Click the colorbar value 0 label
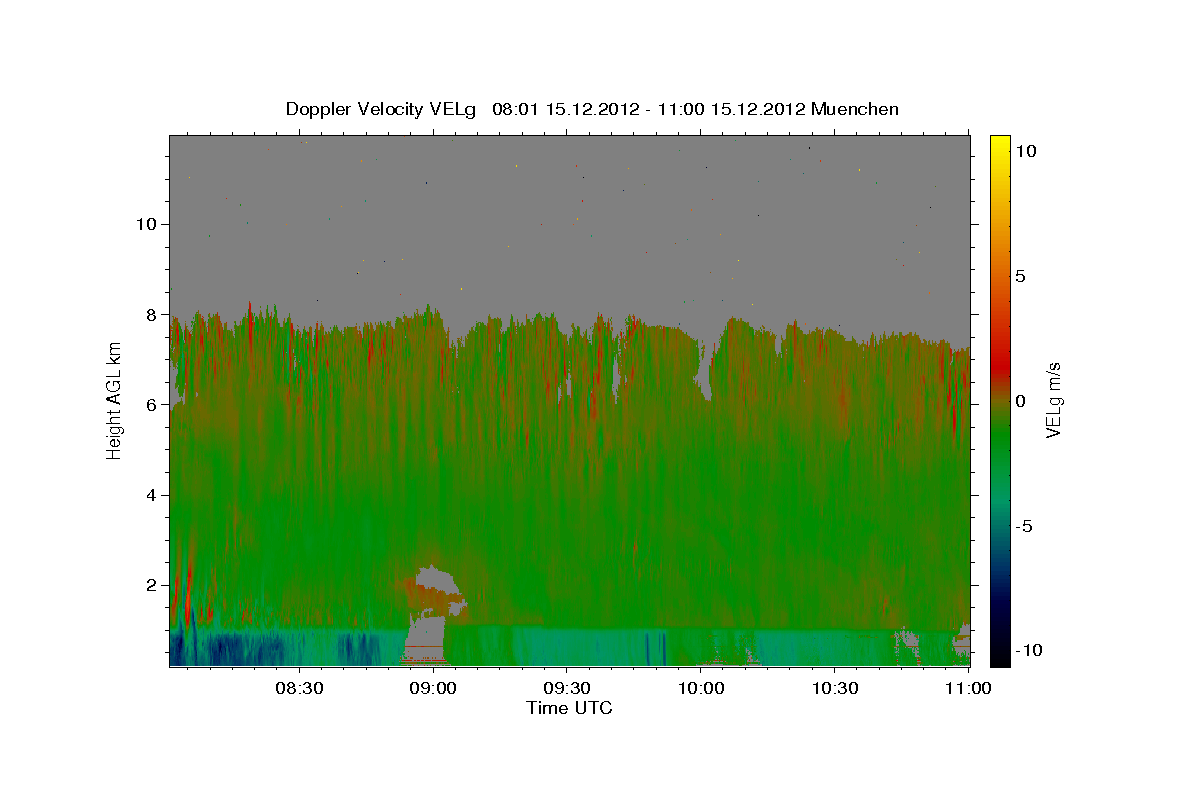 (x=1020, y=401)
